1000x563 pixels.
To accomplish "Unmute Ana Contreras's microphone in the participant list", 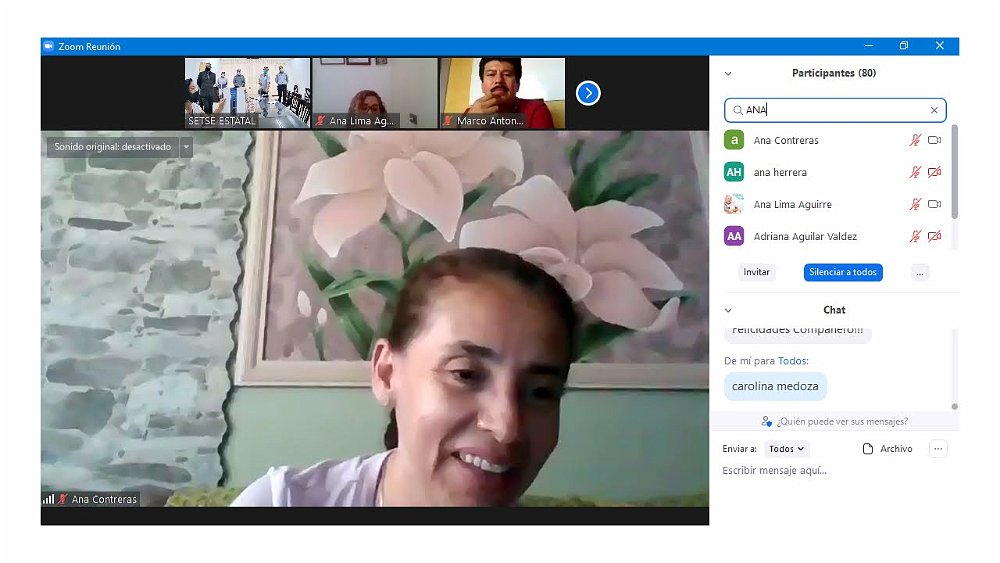I will point(914,141).
